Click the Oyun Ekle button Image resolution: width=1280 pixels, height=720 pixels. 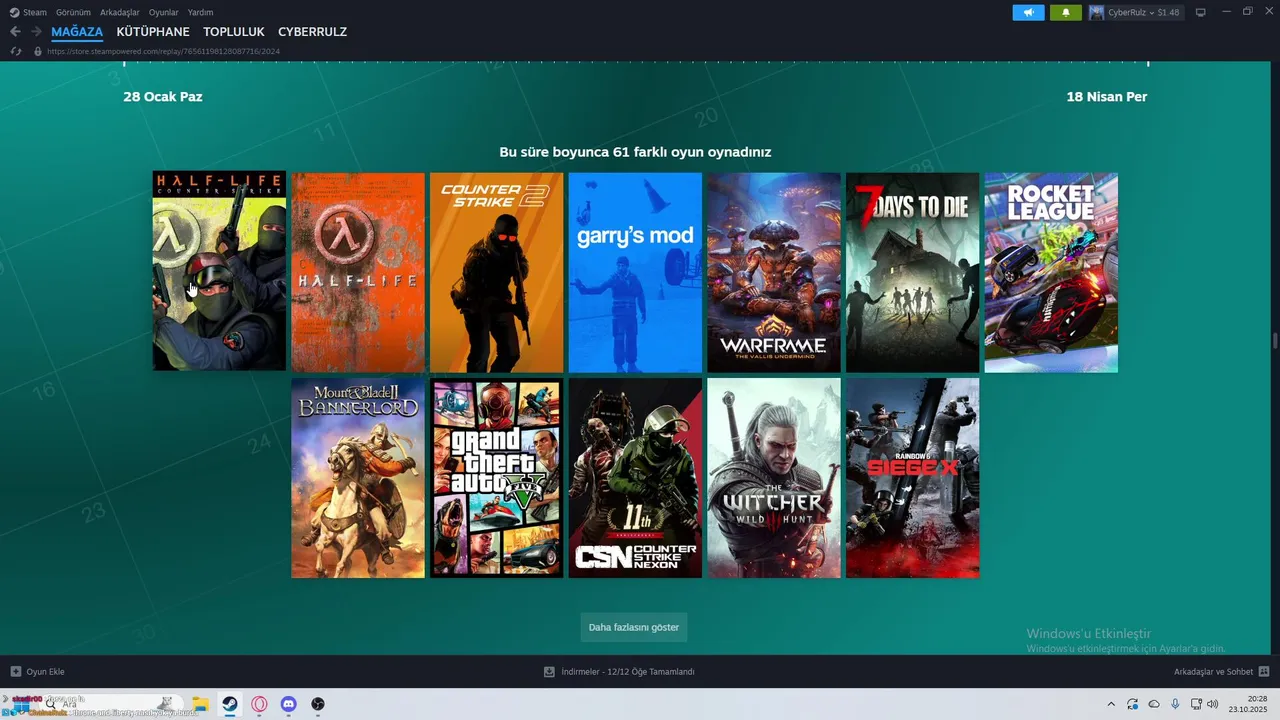(38, 672)
